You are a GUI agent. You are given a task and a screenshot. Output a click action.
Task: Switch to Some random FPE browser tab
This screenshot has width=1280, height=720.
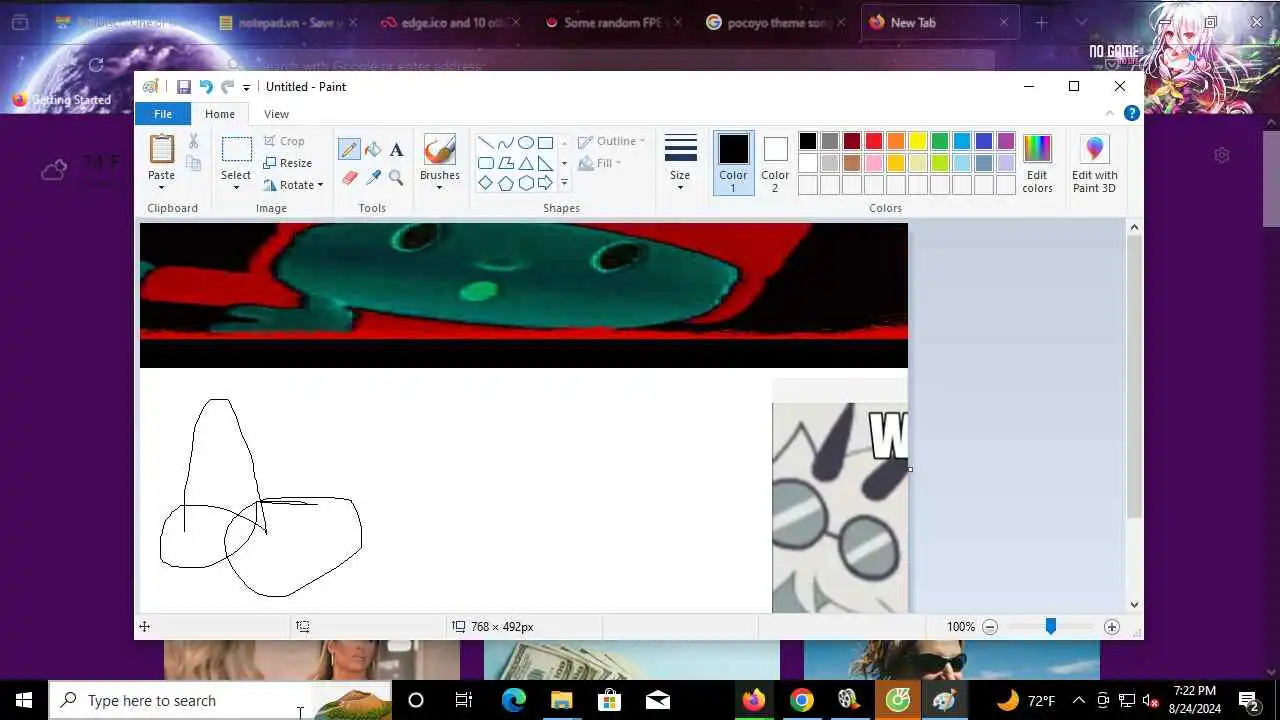tap(612, 22)
